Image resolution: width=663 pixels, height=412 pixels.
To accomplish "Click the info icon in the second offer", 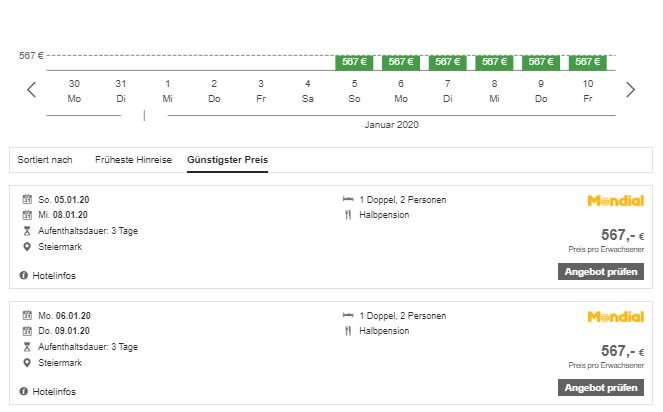I will coord(23,391).
